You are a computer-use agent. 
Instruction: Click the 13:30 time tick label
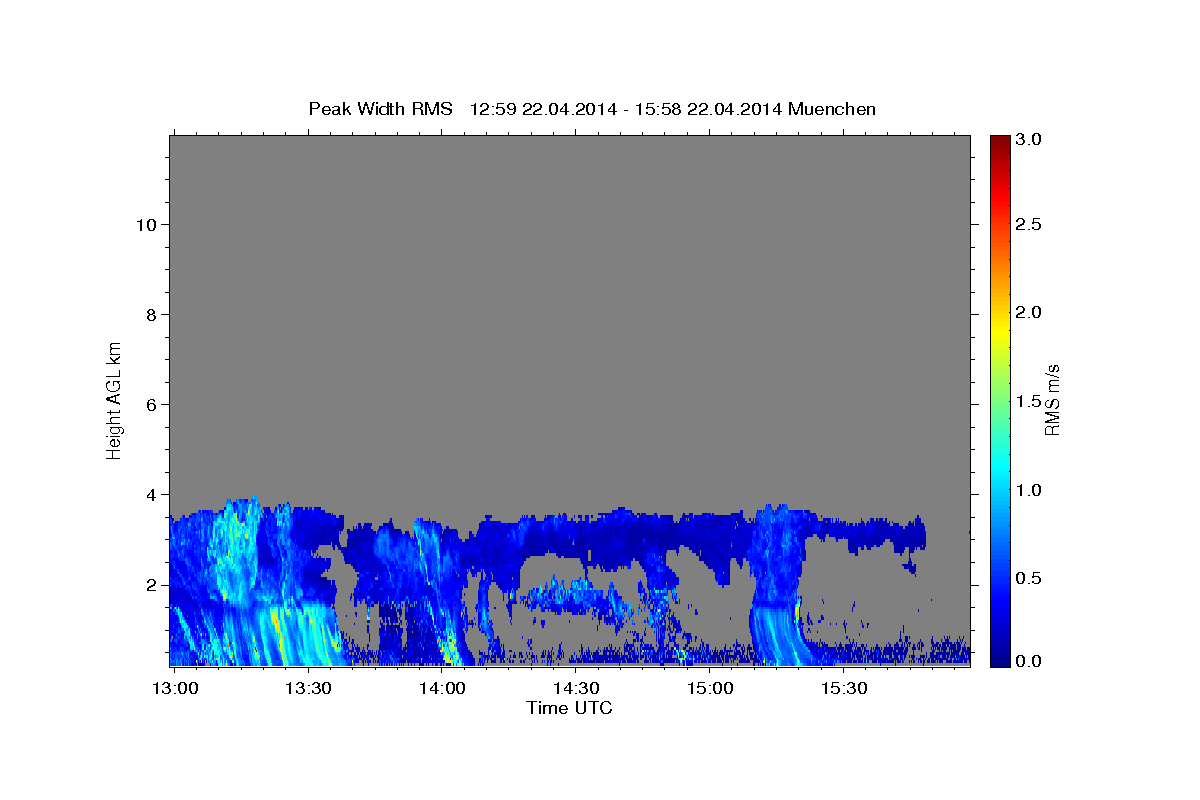(307, 689)
